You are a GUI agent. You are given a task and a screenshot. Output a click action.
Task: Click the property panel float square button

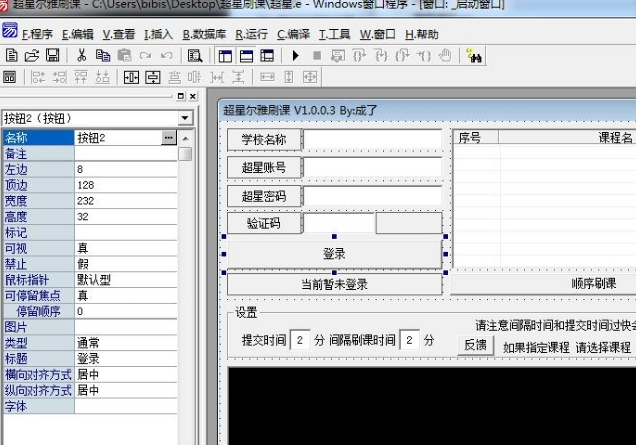click(x=181, y=96)
